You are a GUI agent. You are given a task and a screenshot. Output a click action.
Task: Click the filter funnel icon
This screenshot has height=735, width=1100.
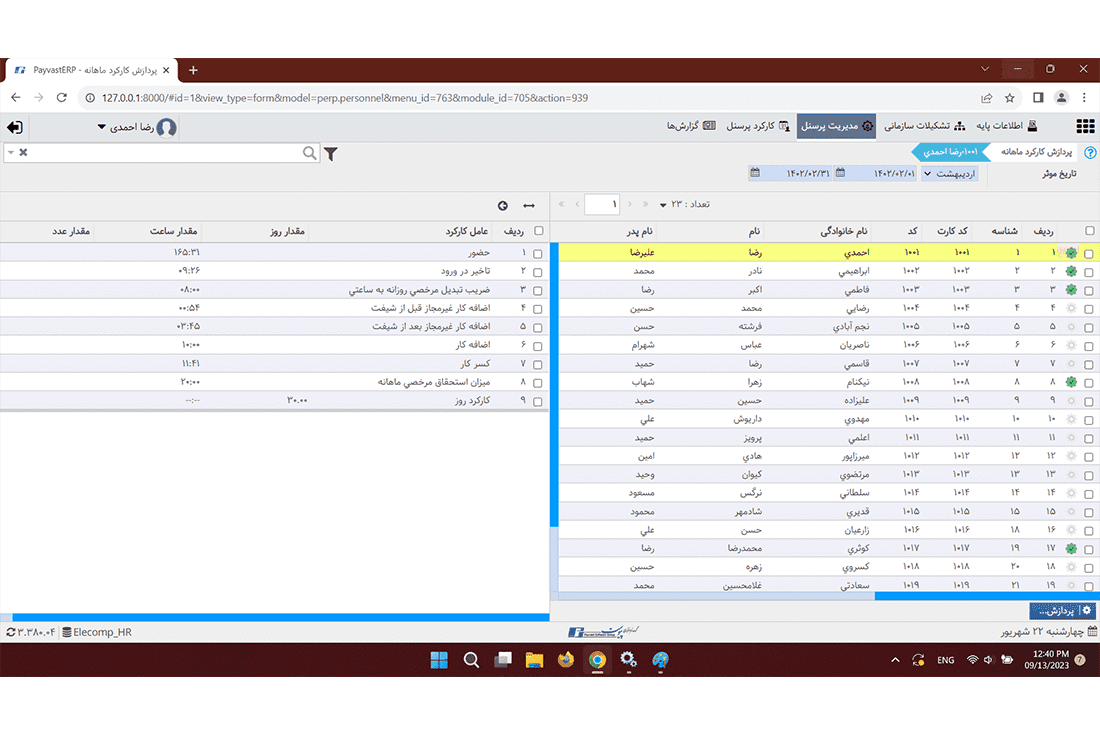click(x=330, y=153)
